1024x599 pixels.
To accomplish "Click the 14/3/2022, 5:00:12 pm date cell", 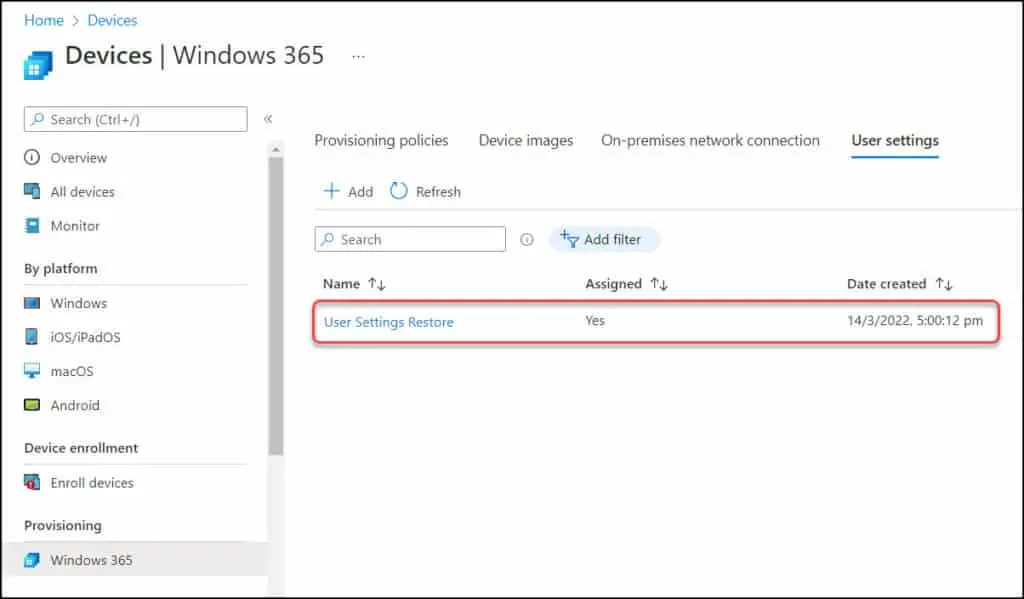I will (x=915, y=321).
